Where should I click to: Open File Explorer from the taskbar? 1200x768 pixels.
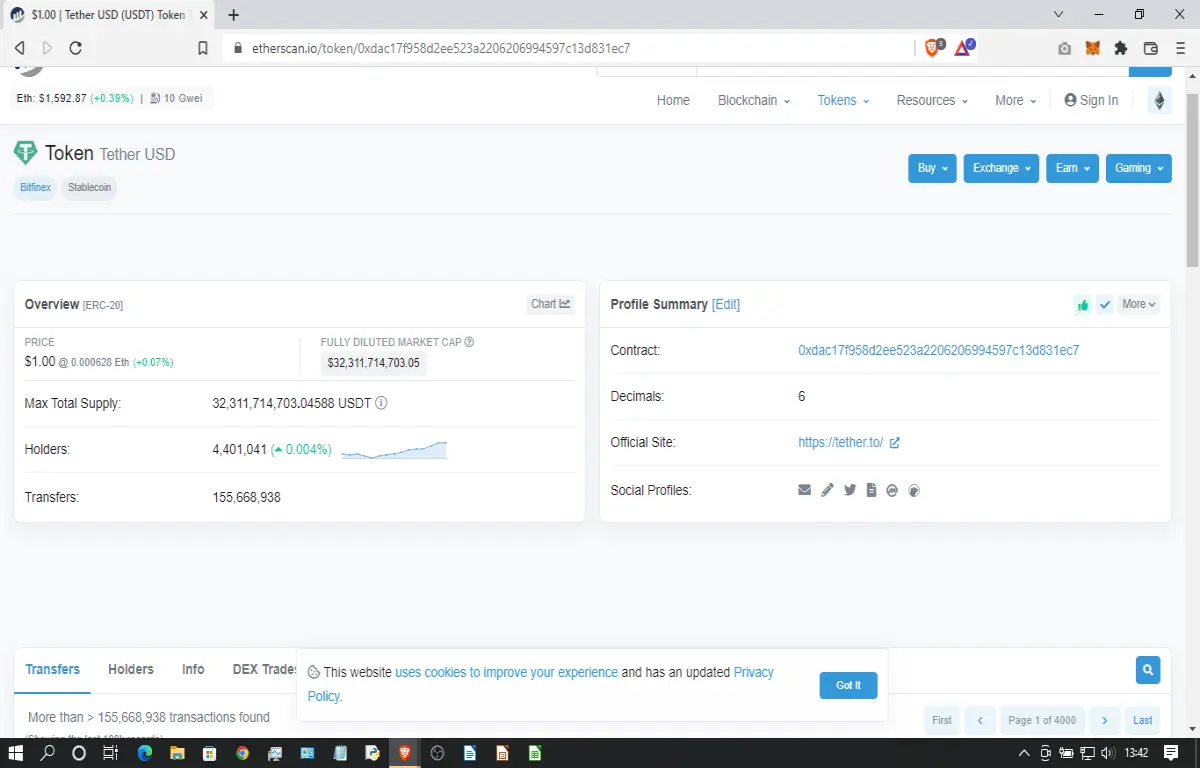pyautogui.click(x=177, y=753)
